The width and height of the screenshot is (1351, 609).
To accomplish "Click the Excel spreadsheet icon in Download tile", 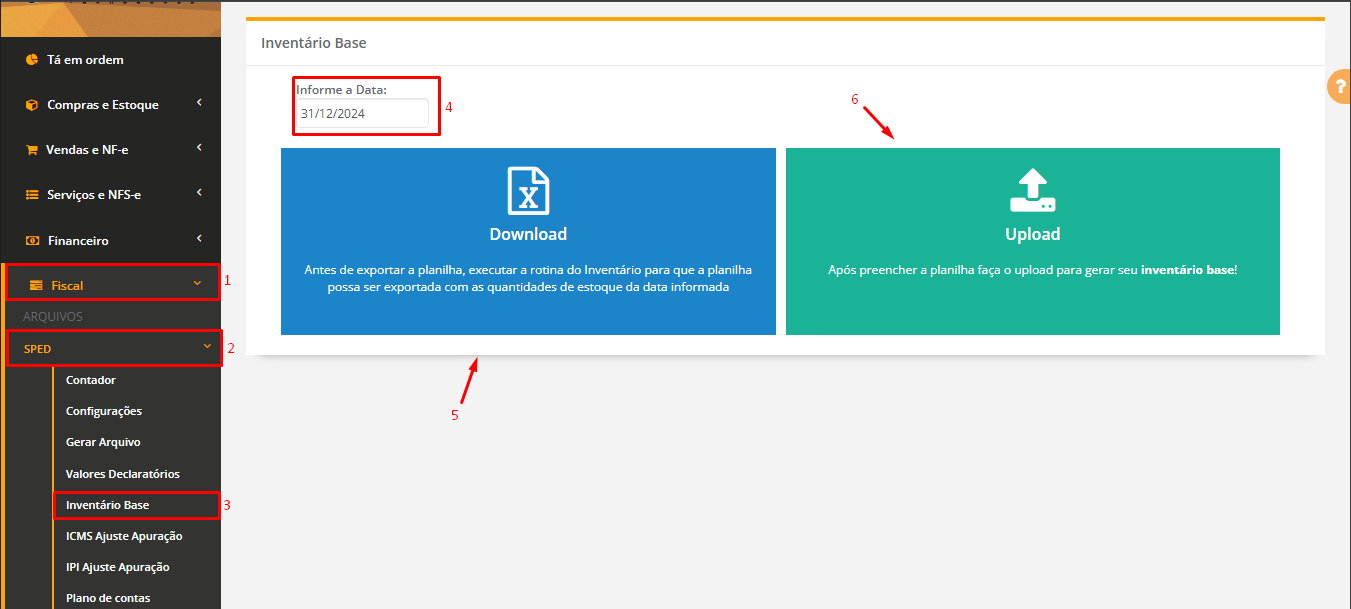I will [x=528, y=191].
